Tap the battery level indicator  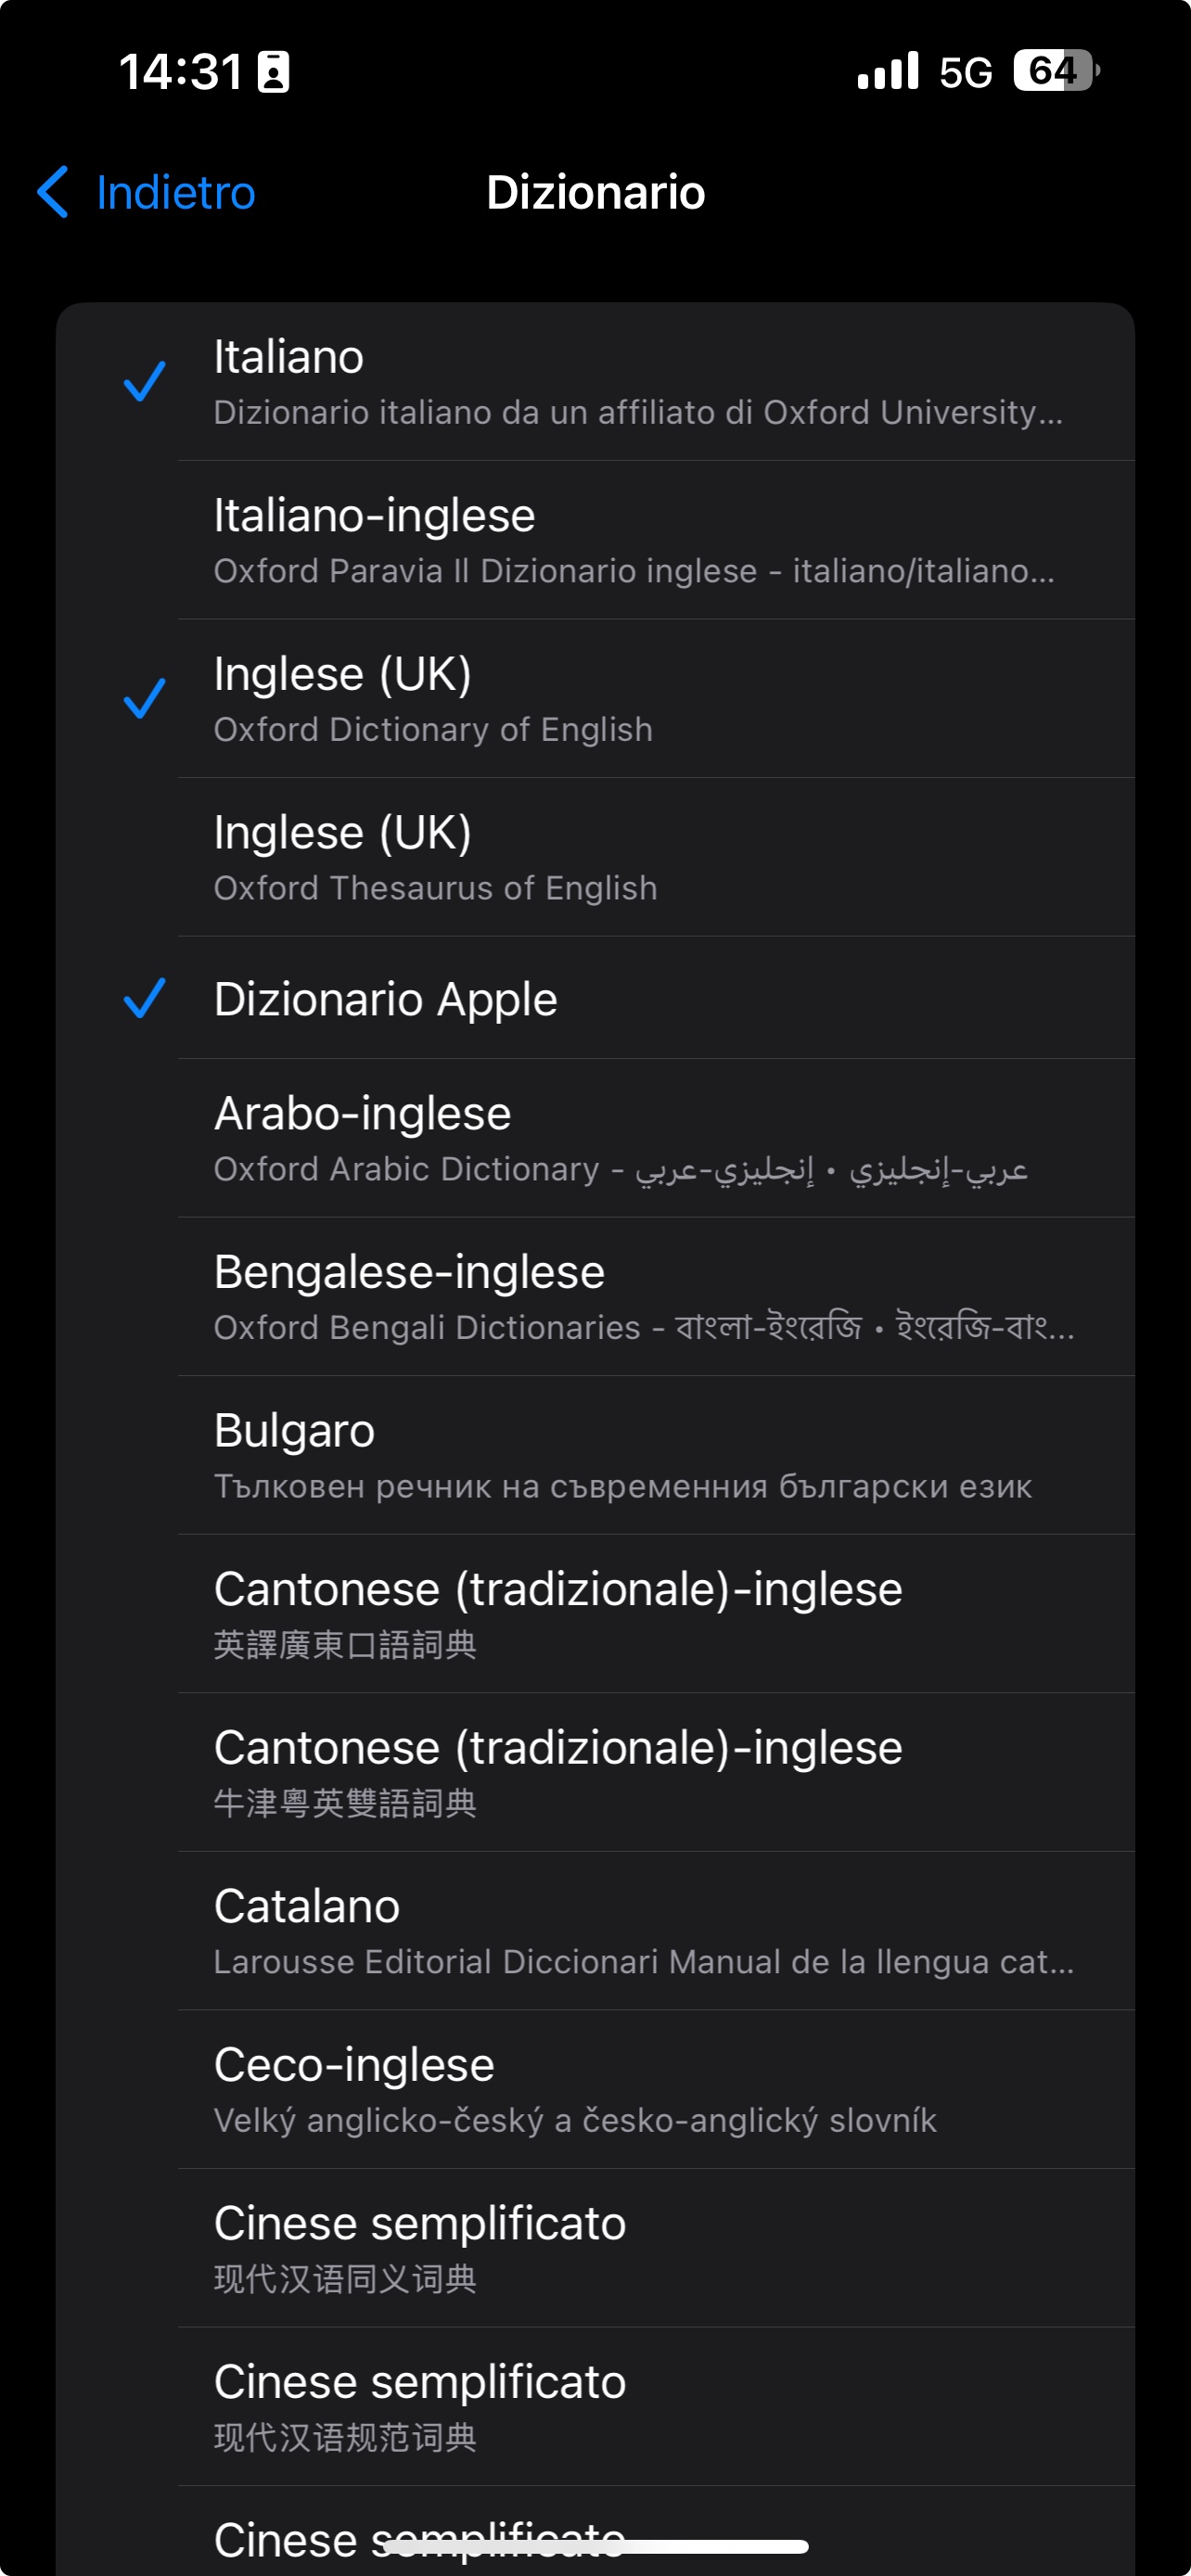click(1055, 71)
